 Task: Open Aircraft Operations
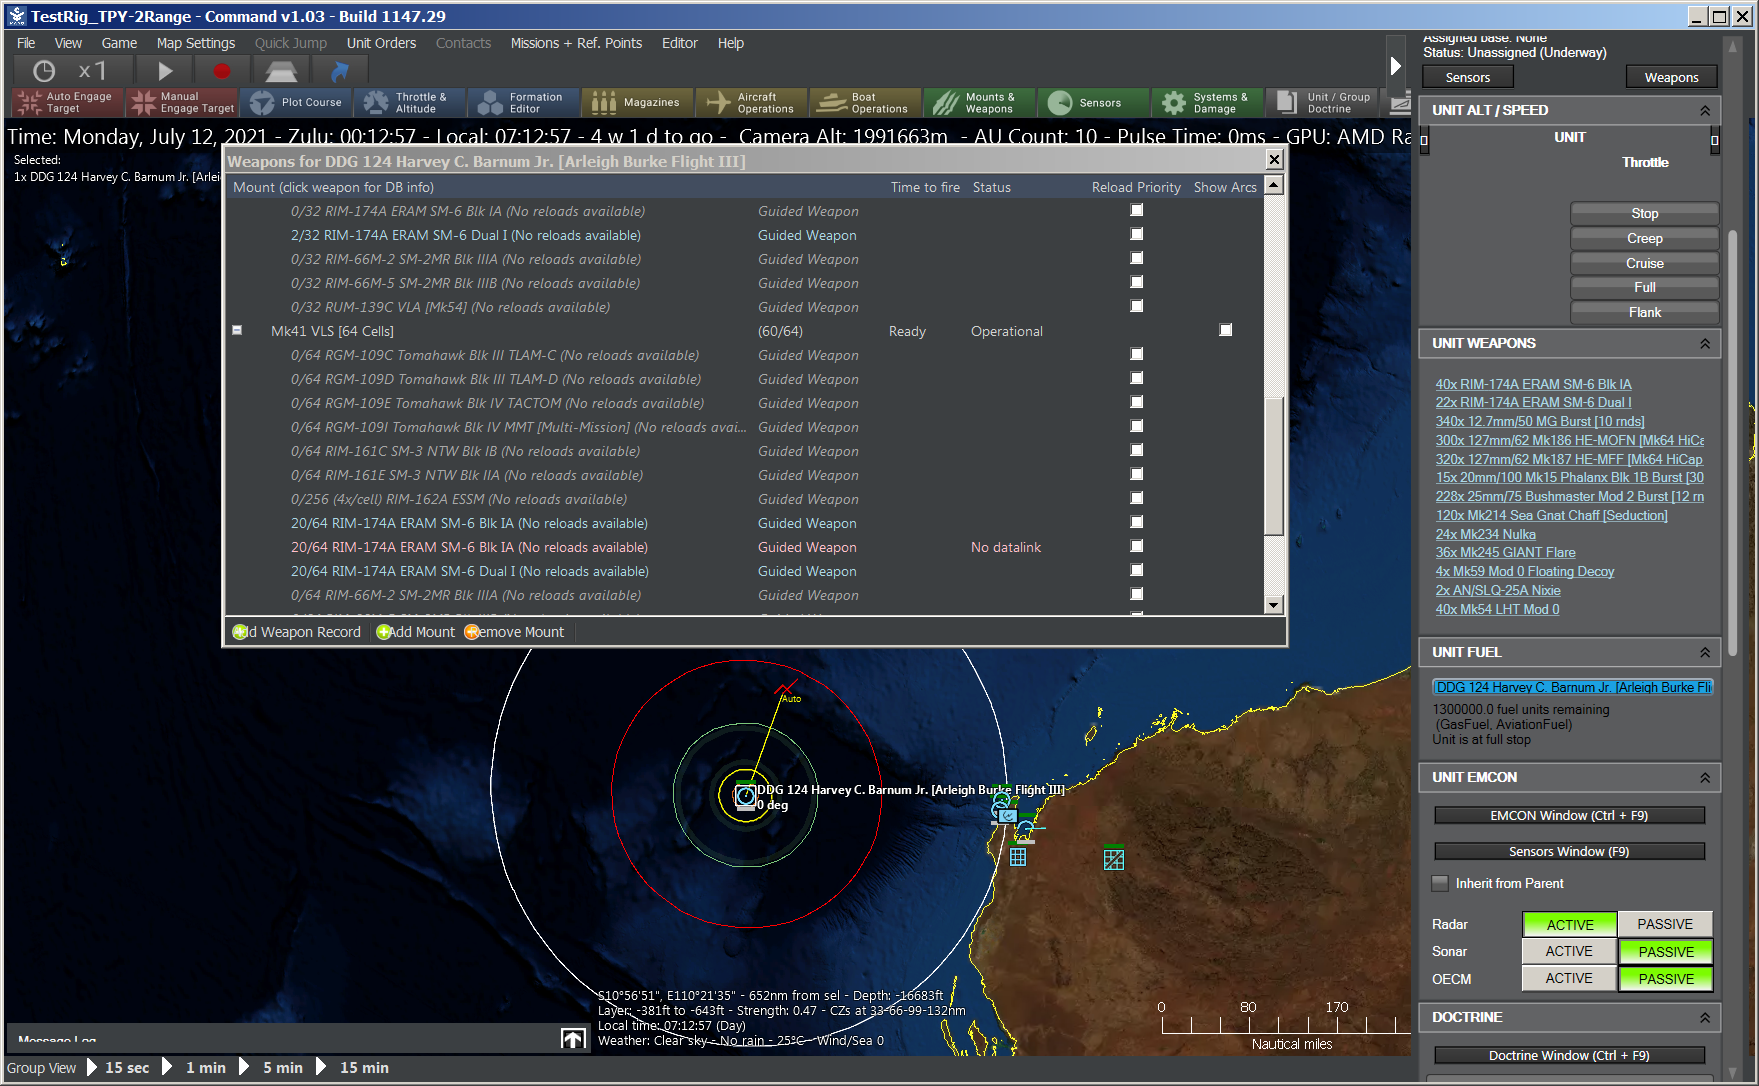[751, 102]
